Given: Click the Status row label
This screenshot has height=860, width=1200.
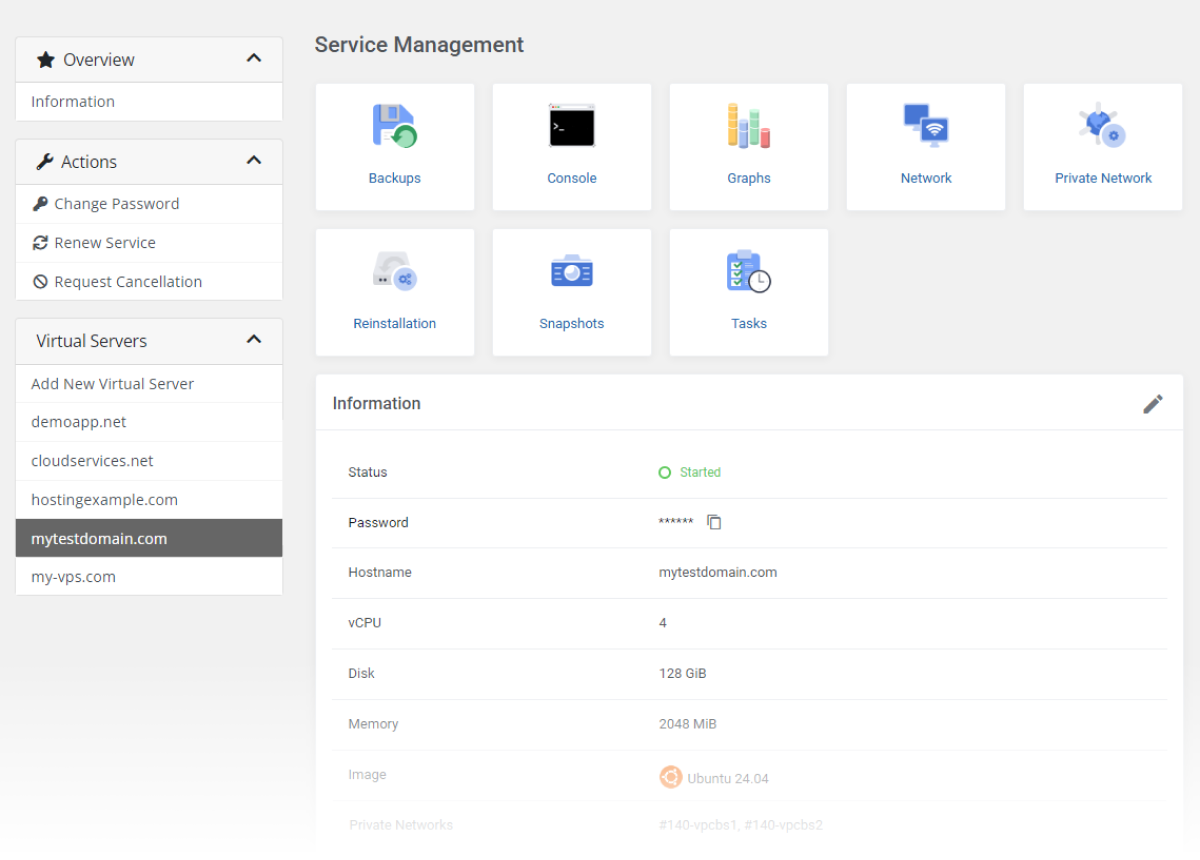Looking at the screenshot, I should tap(368, 472).
